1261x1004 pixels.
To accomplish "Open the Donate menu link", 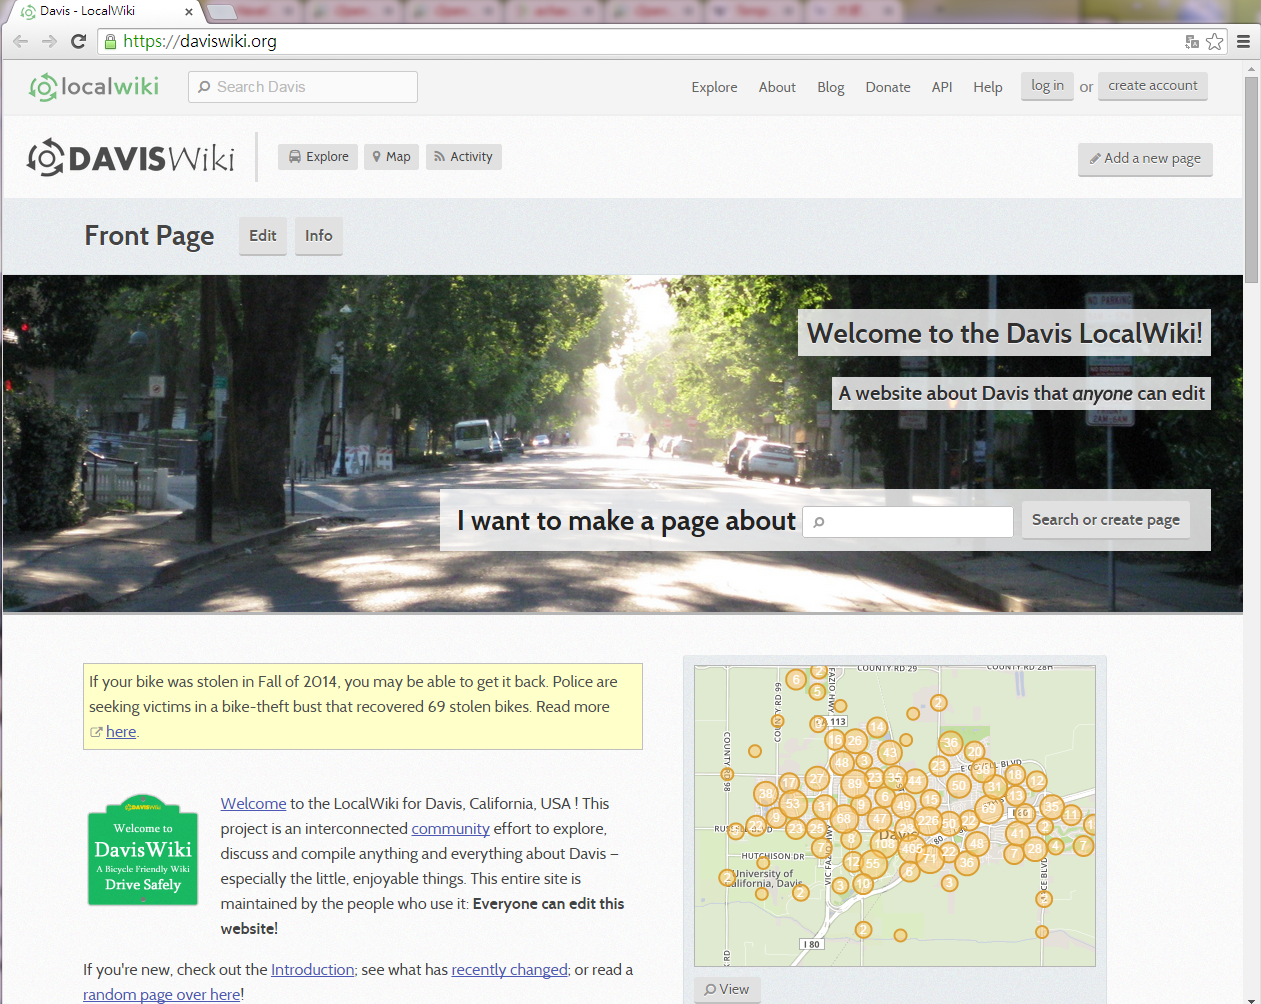I will pyautogui.click(x=888, y=87).
